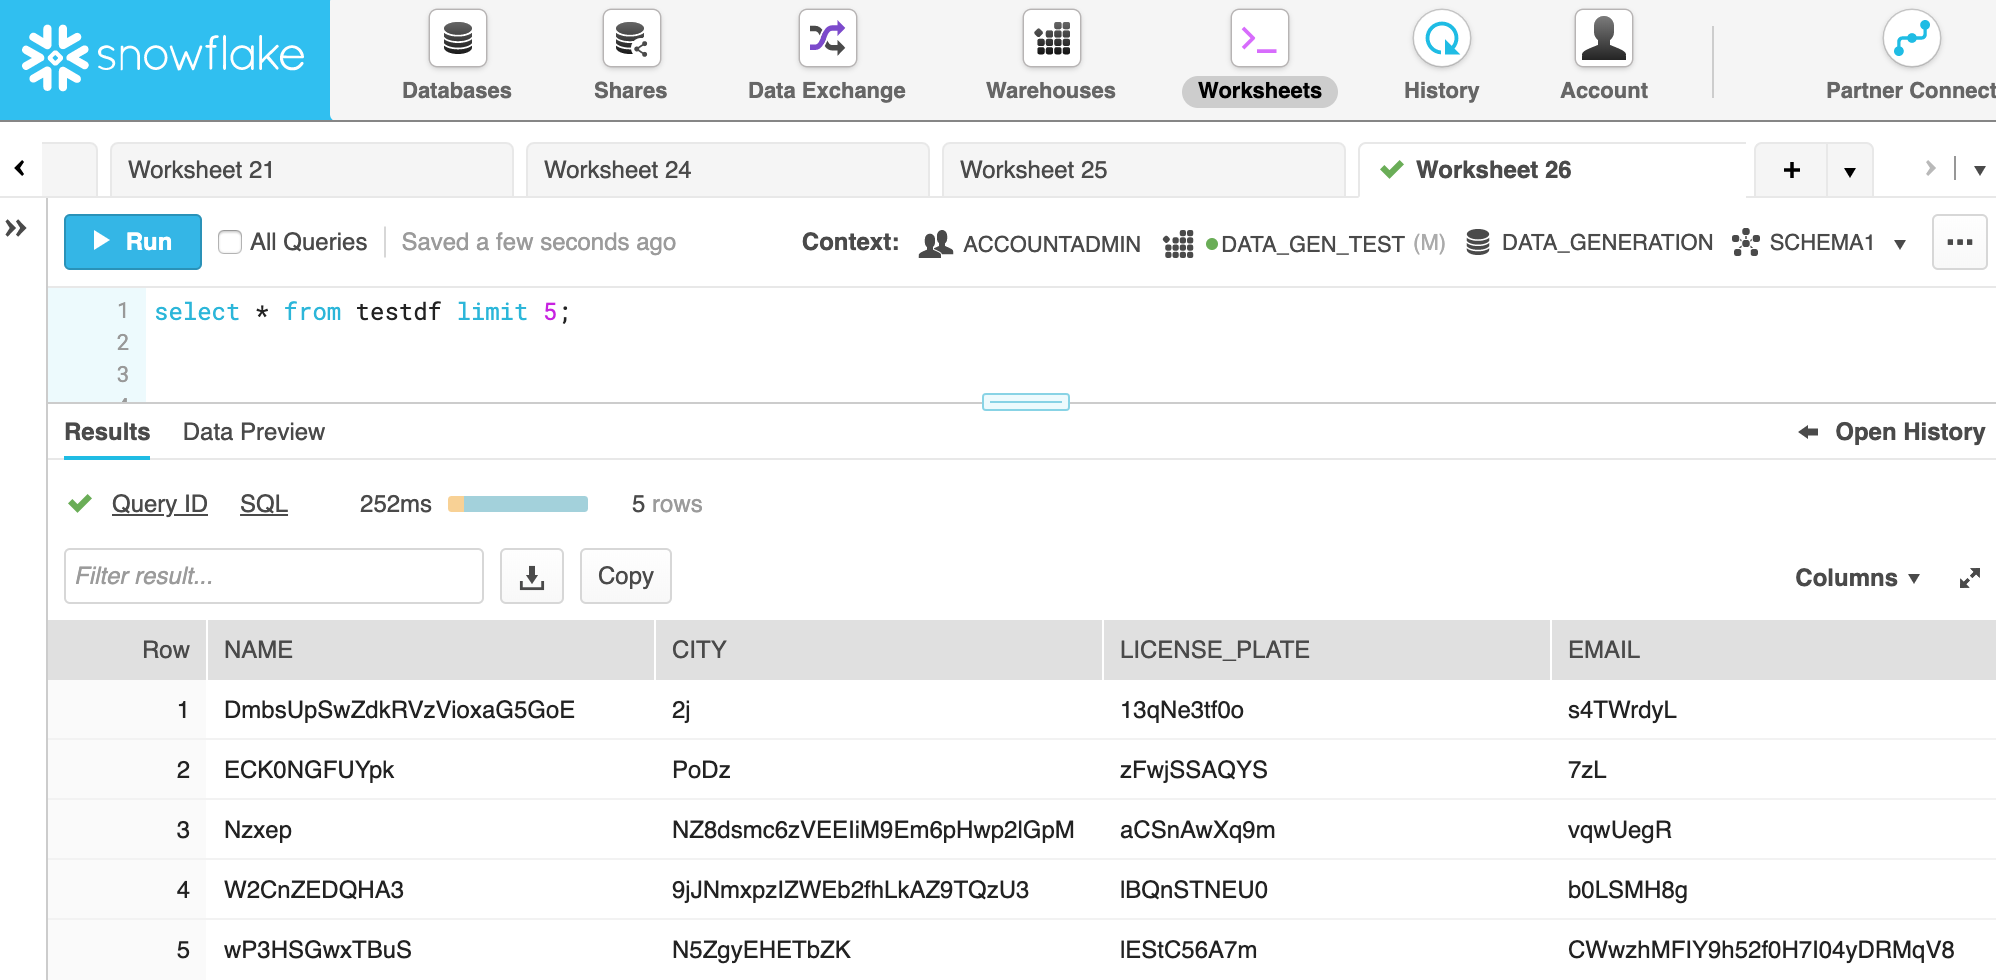1996x980 pixels.
Task: Go to Warehouses icon
Action: pyautogui.click(x=1051, y=40)
